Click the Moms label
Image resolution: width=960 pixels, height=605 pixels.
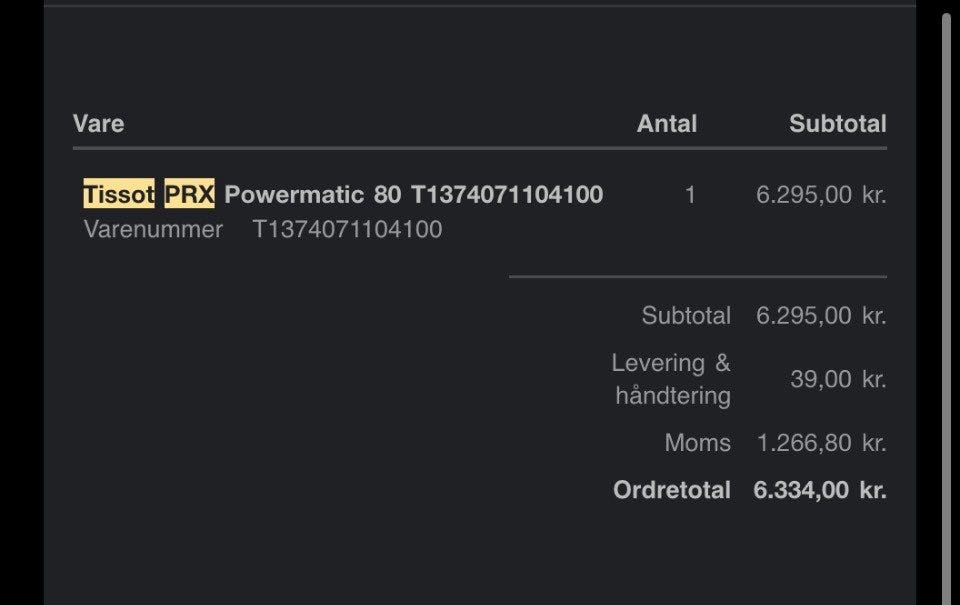coord(697,443)
